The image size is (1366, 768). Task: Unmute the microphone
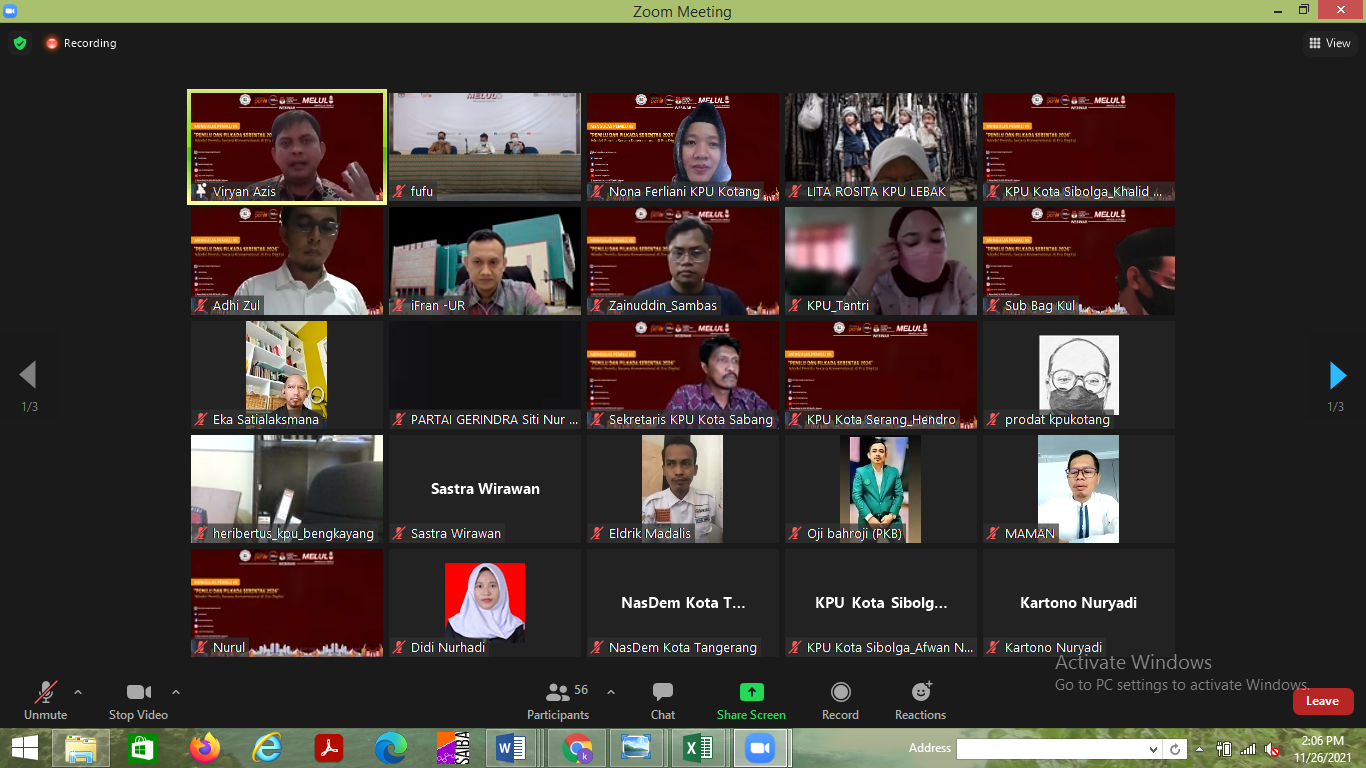click(45, 700)
